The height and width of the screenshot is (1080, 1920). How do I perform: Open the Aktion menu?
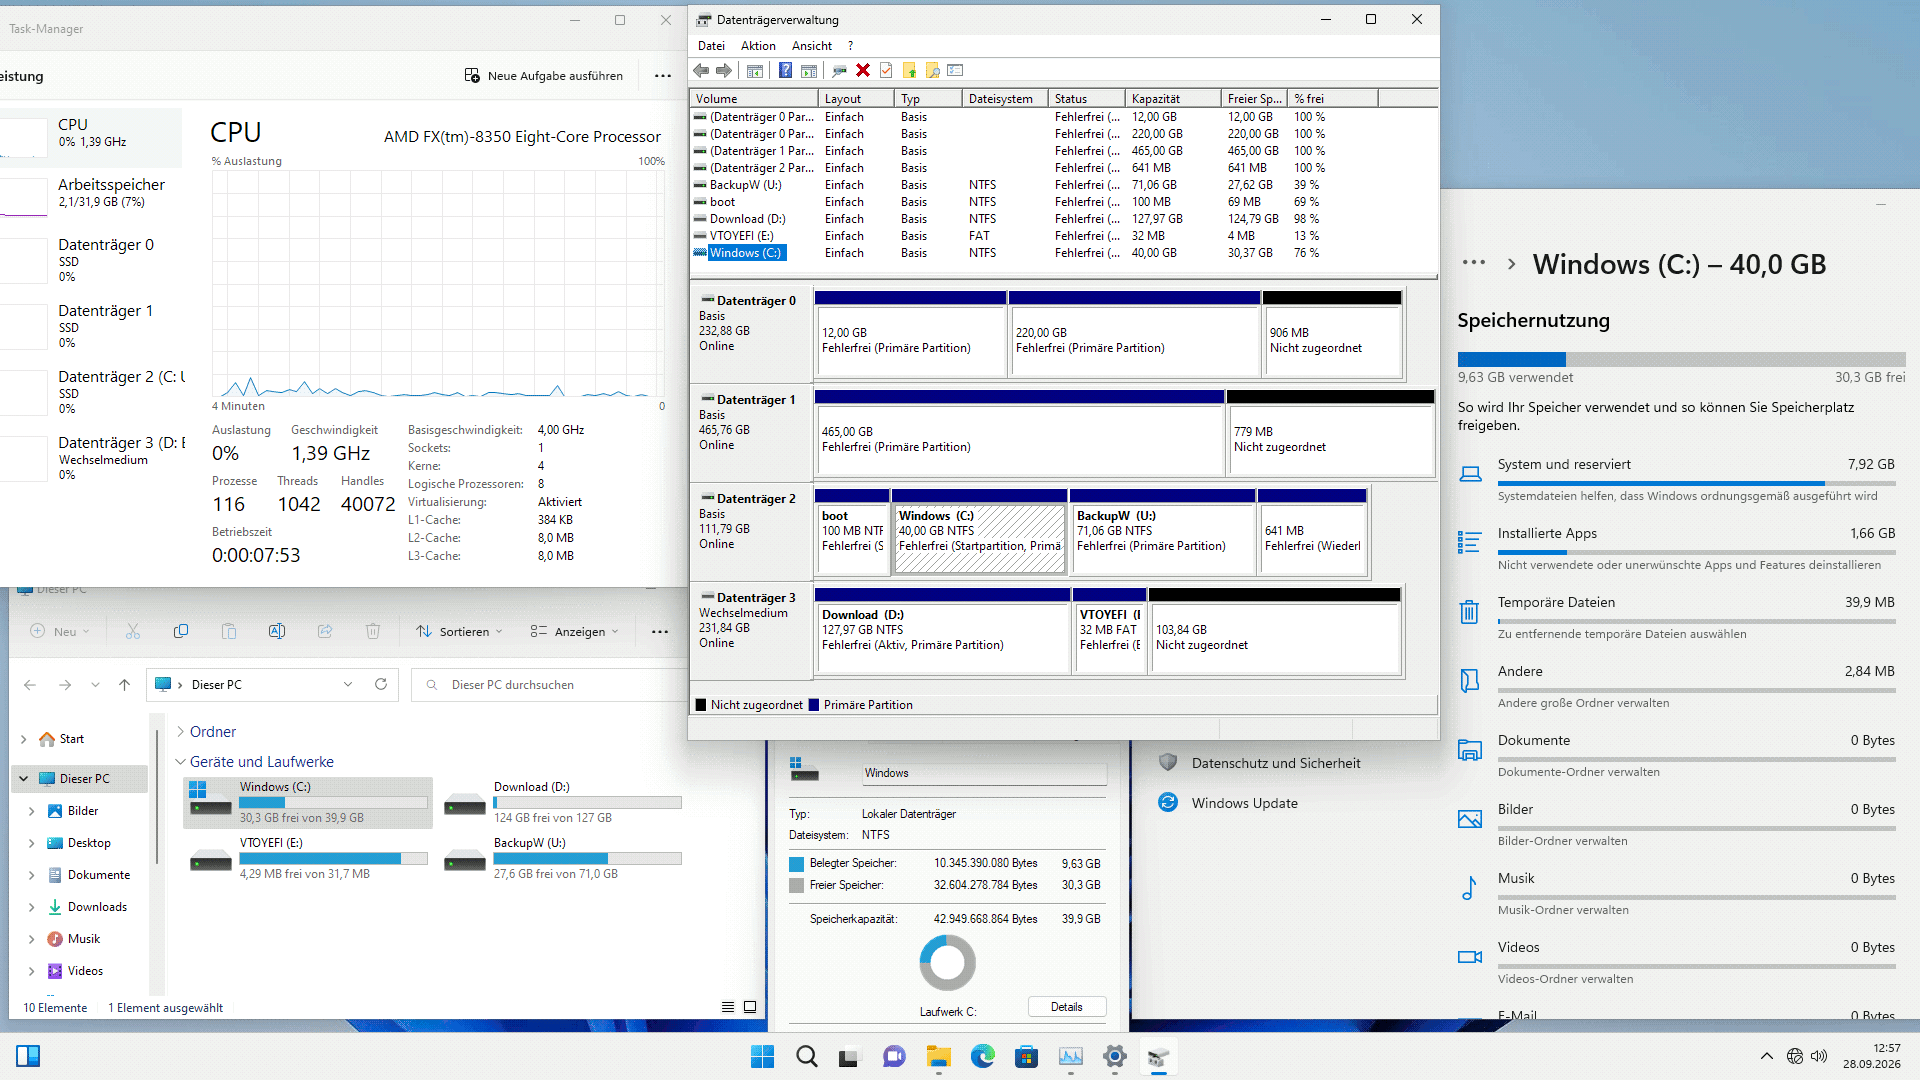758,46
